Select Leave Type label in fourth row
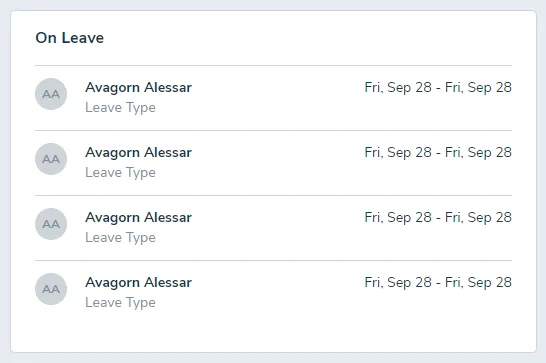This screenshot has width=546, height=363. 120,303
